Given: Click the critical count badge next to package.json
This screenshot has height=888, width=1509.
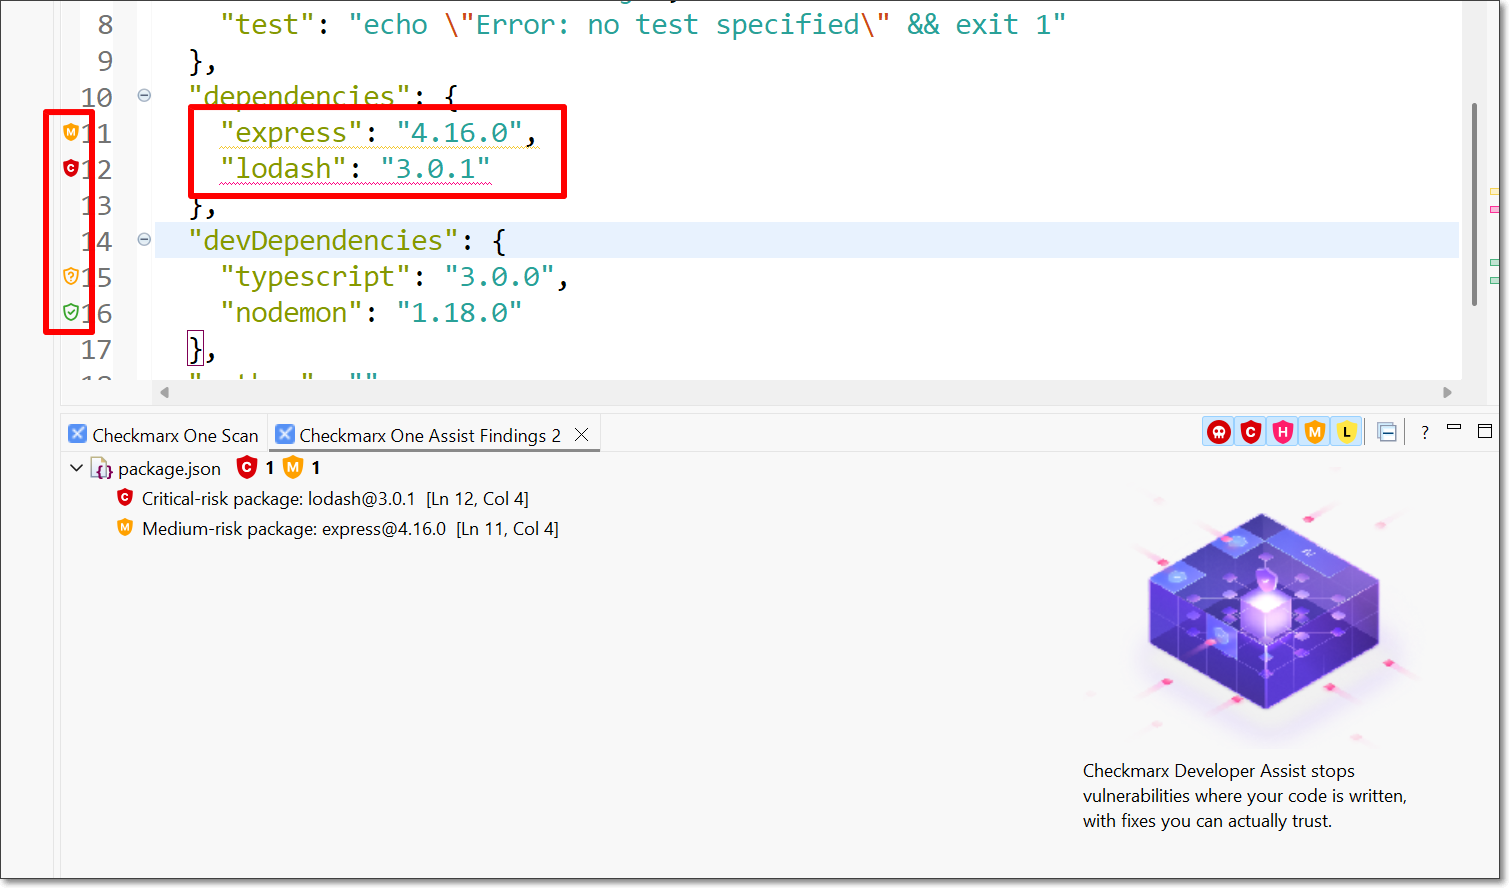Looking at the screenshot, I should pos(247,467).
